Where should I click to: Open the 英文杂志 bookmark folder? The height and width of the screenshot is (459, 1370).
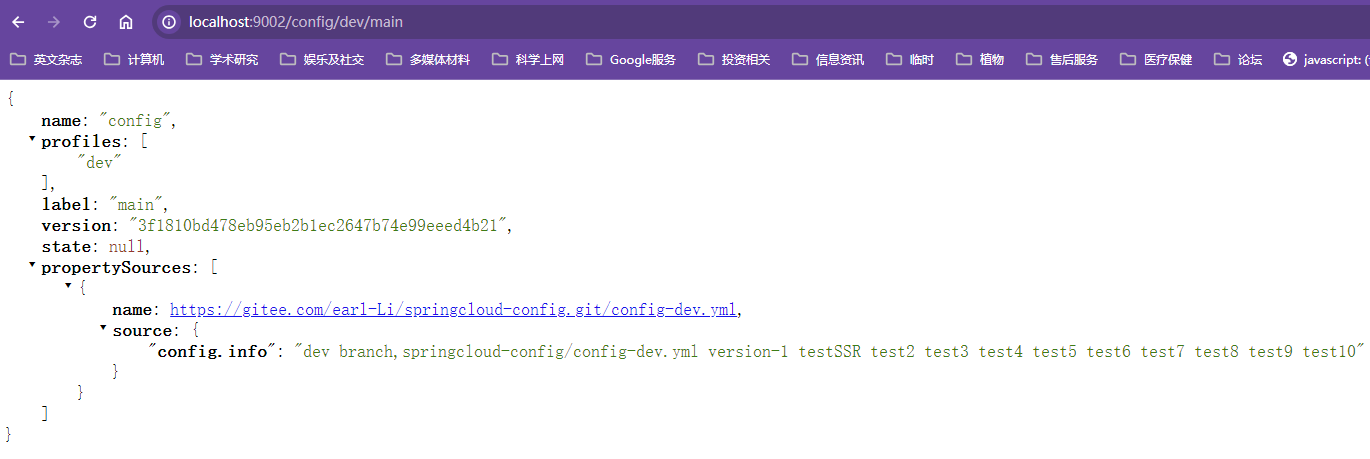46,60
